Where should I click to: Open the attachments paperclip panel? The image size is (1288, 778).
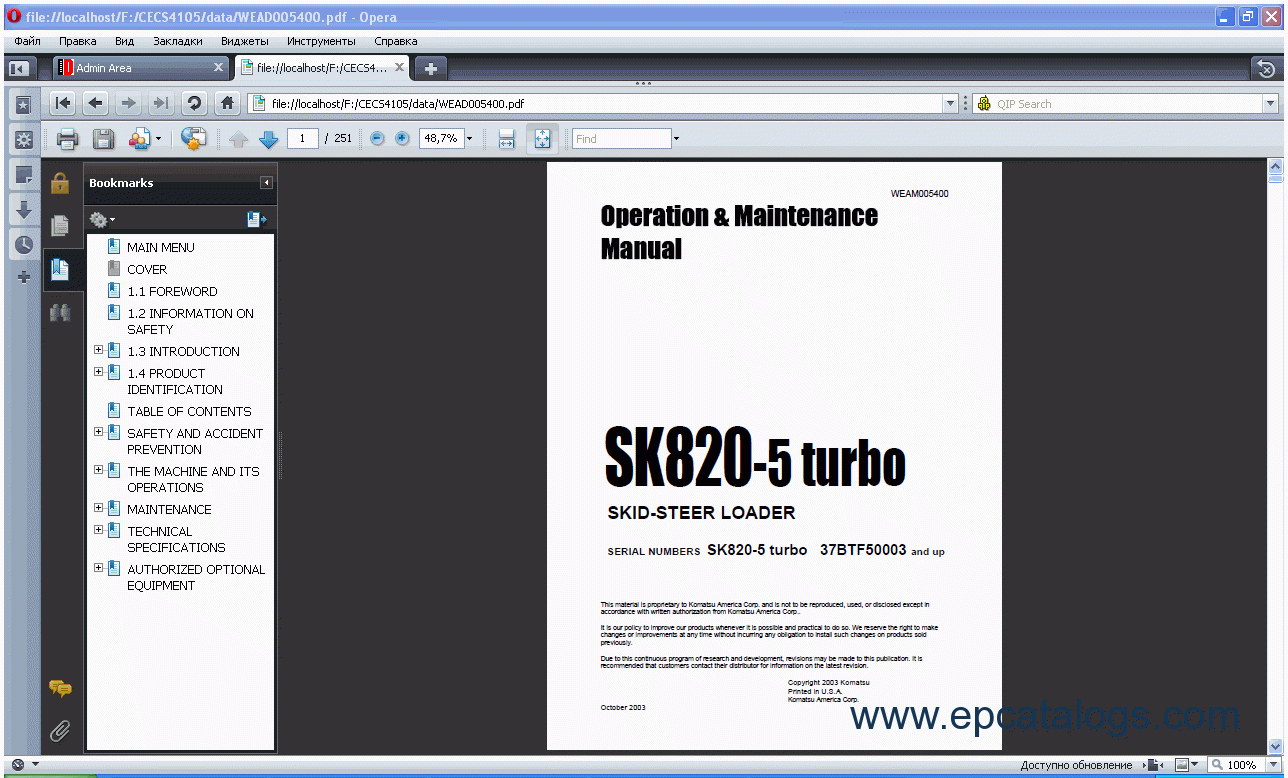tap(60, 731)
